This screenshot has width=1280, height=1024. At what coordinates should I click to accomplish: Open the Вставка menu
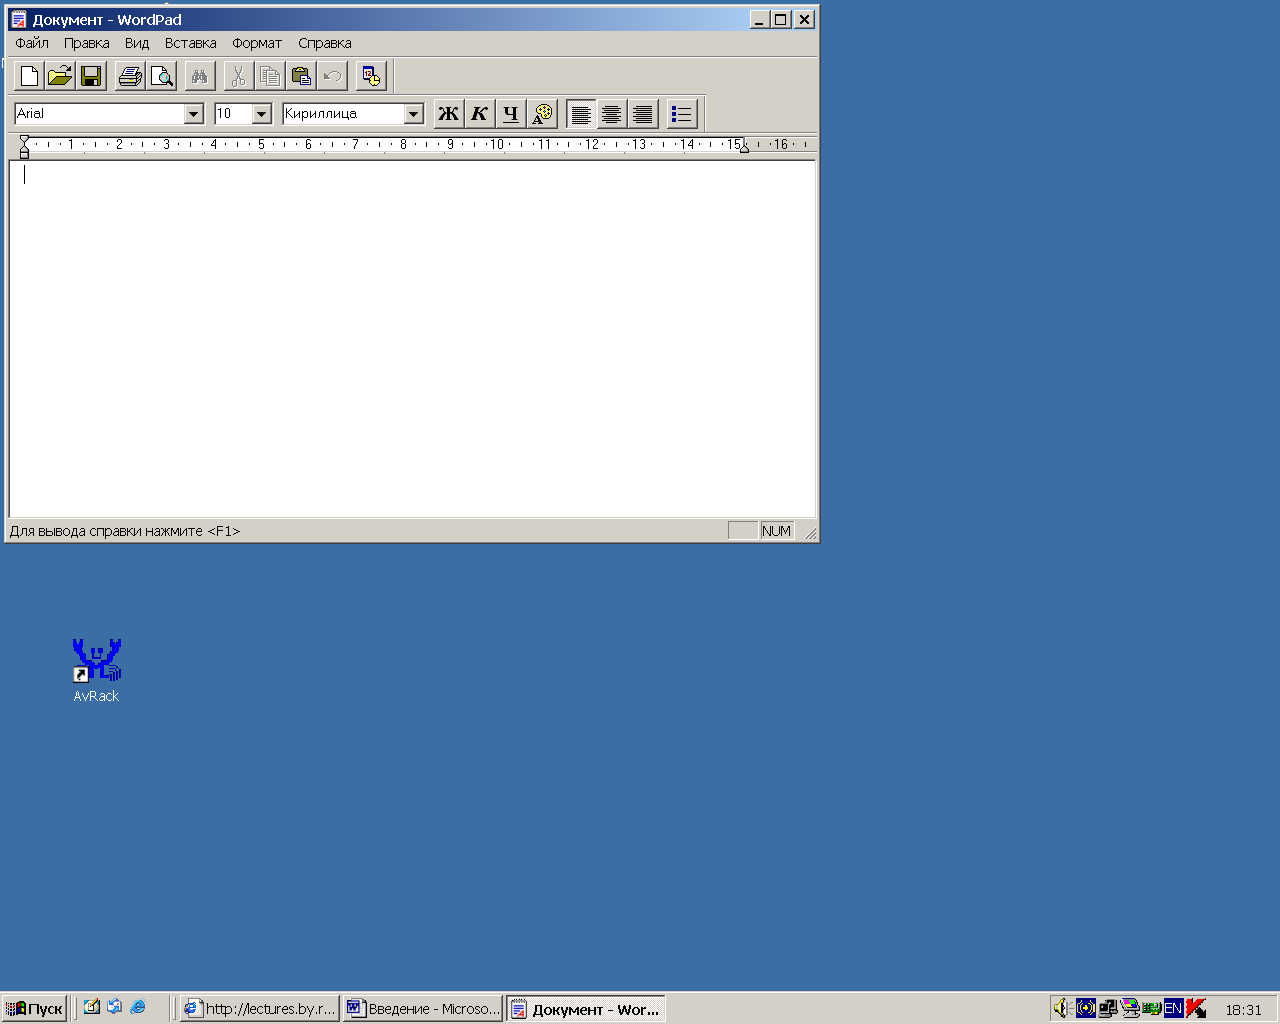coord(191,43)
